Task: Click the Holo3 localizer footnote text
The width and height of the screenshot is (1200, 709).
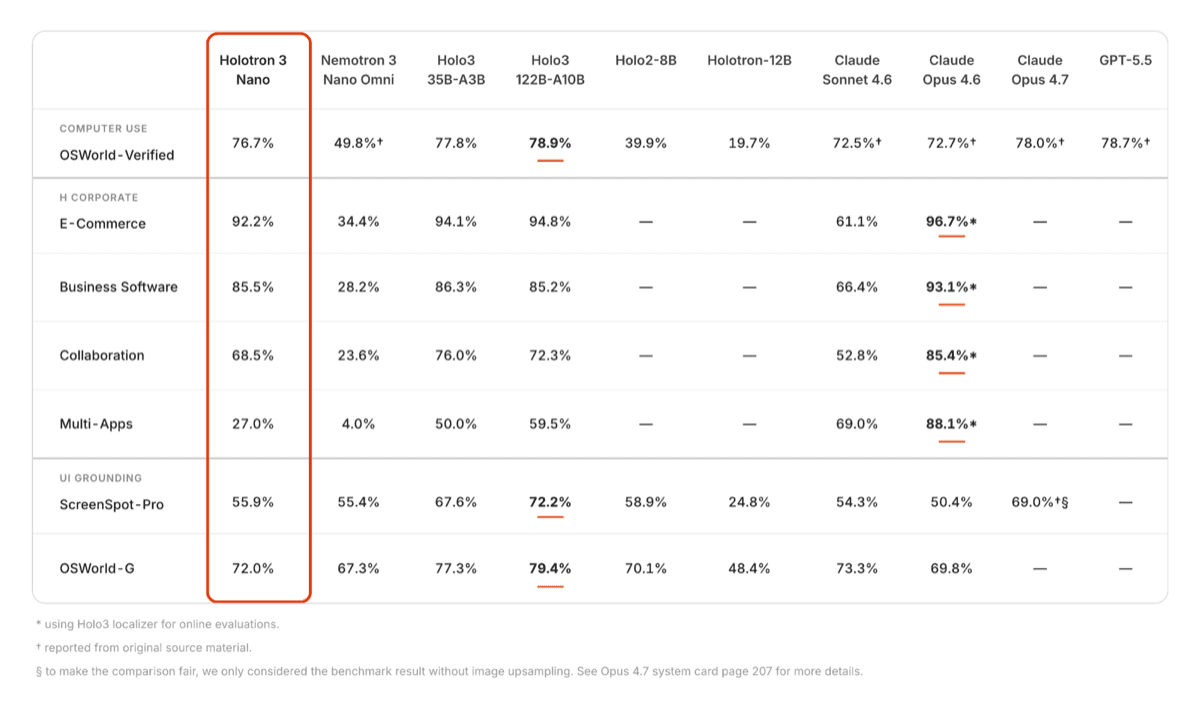Action: (x=157, y=624)
